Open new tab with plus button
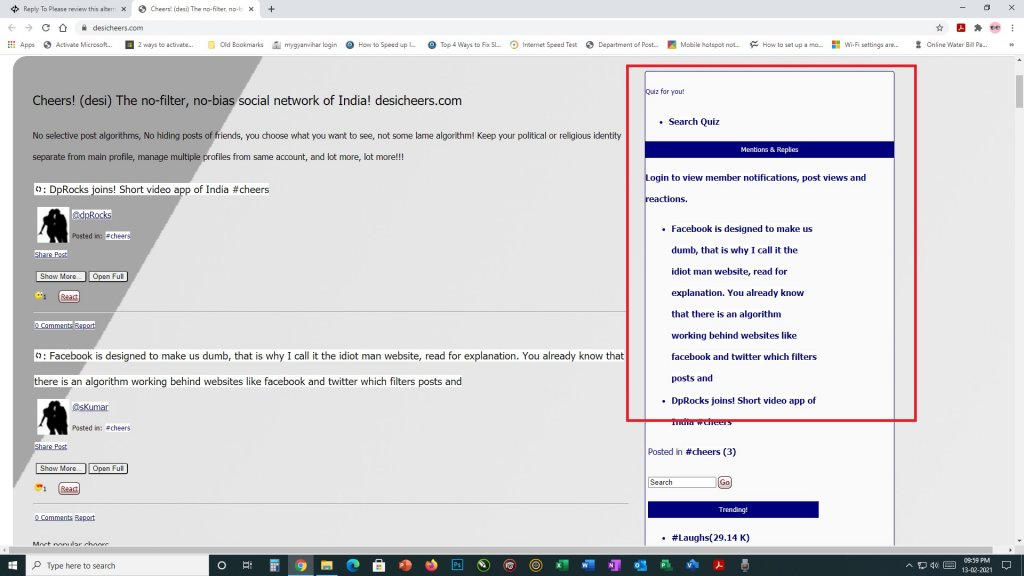 click(271, 9)
